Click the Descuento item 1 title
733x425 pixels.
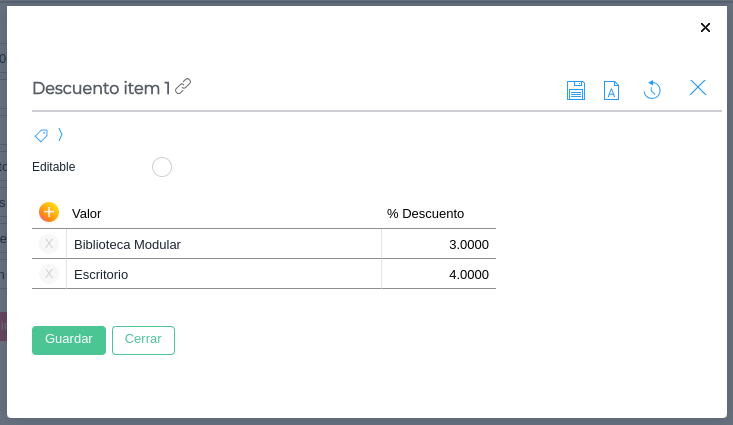(101, 88)
